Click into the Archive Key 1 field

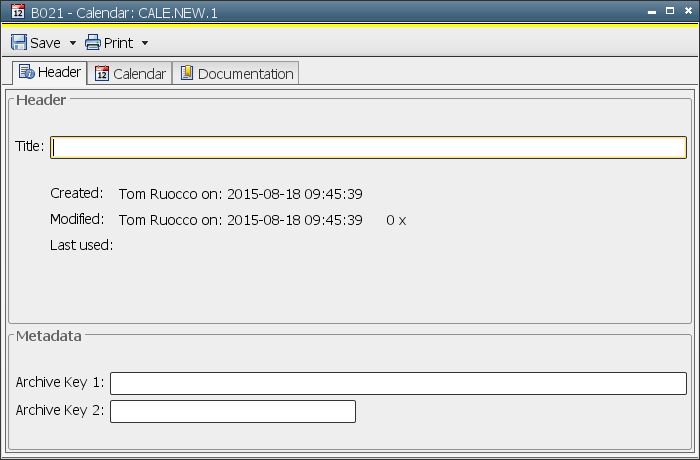398,384
